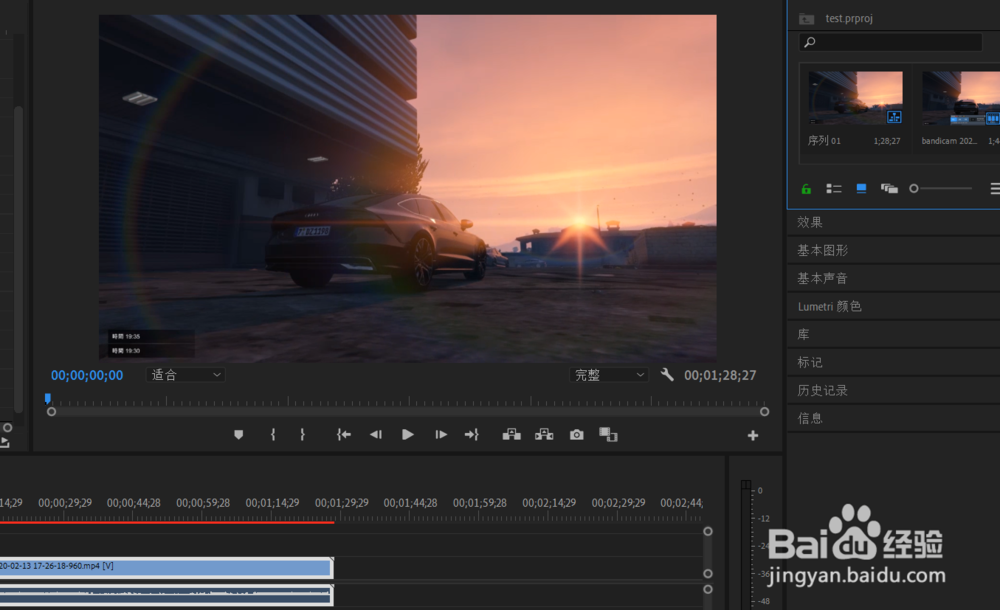Viewport: 1000px width, 610px height.
Task: Click the test.prproj bin label
Action: click(x=849, y=19)
